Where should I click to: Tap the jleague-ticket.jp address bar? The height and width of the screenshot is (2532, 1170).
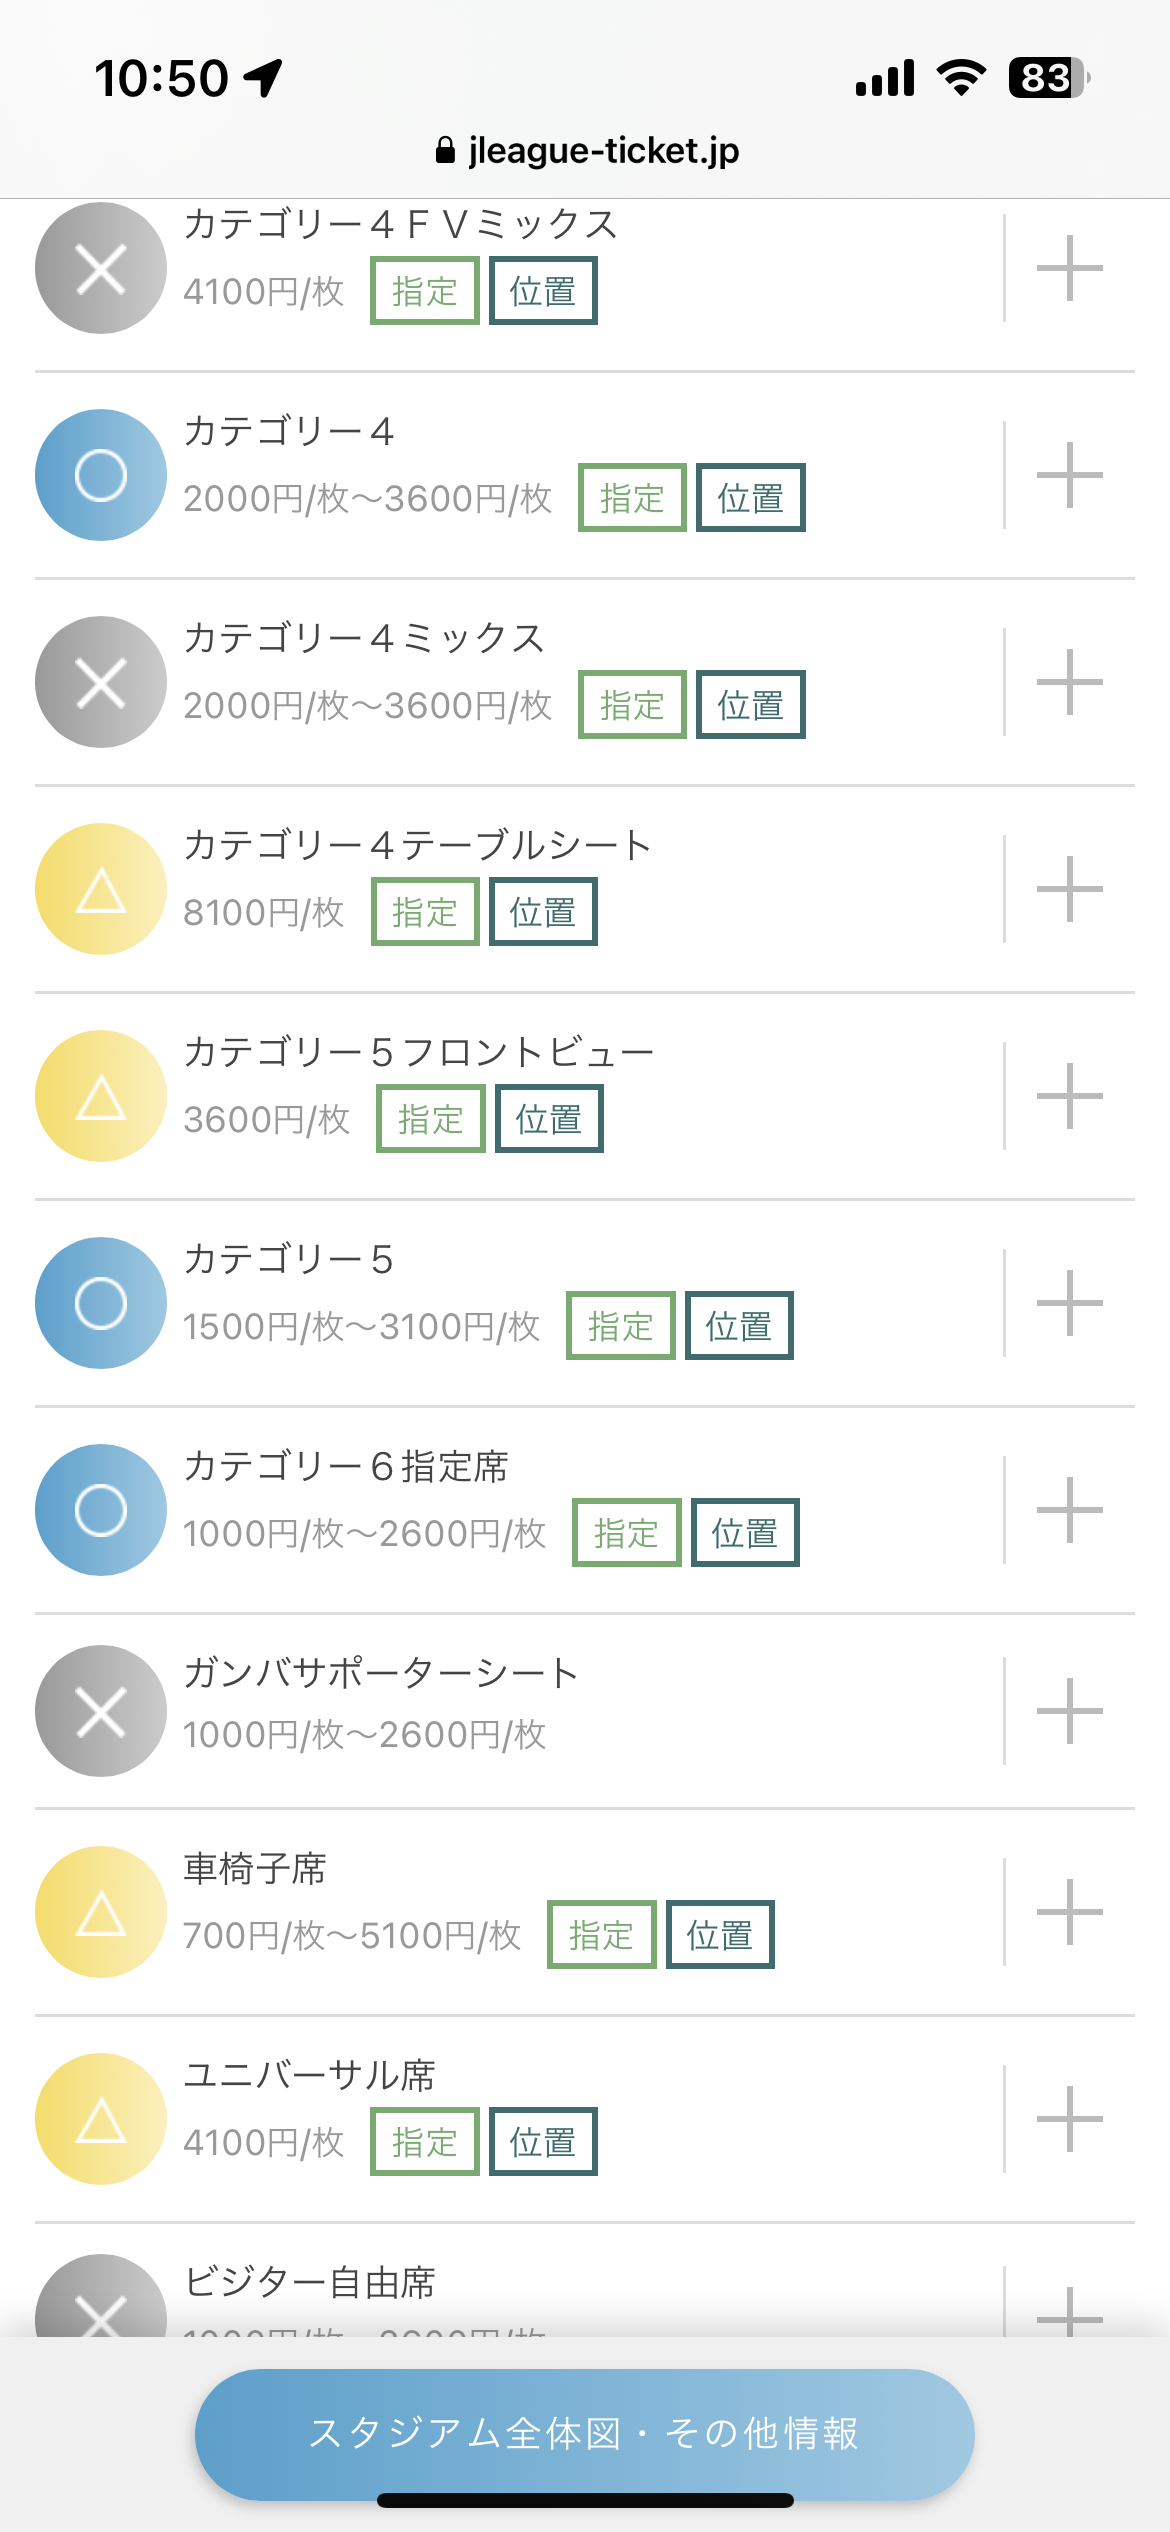[x=588, y=151]
